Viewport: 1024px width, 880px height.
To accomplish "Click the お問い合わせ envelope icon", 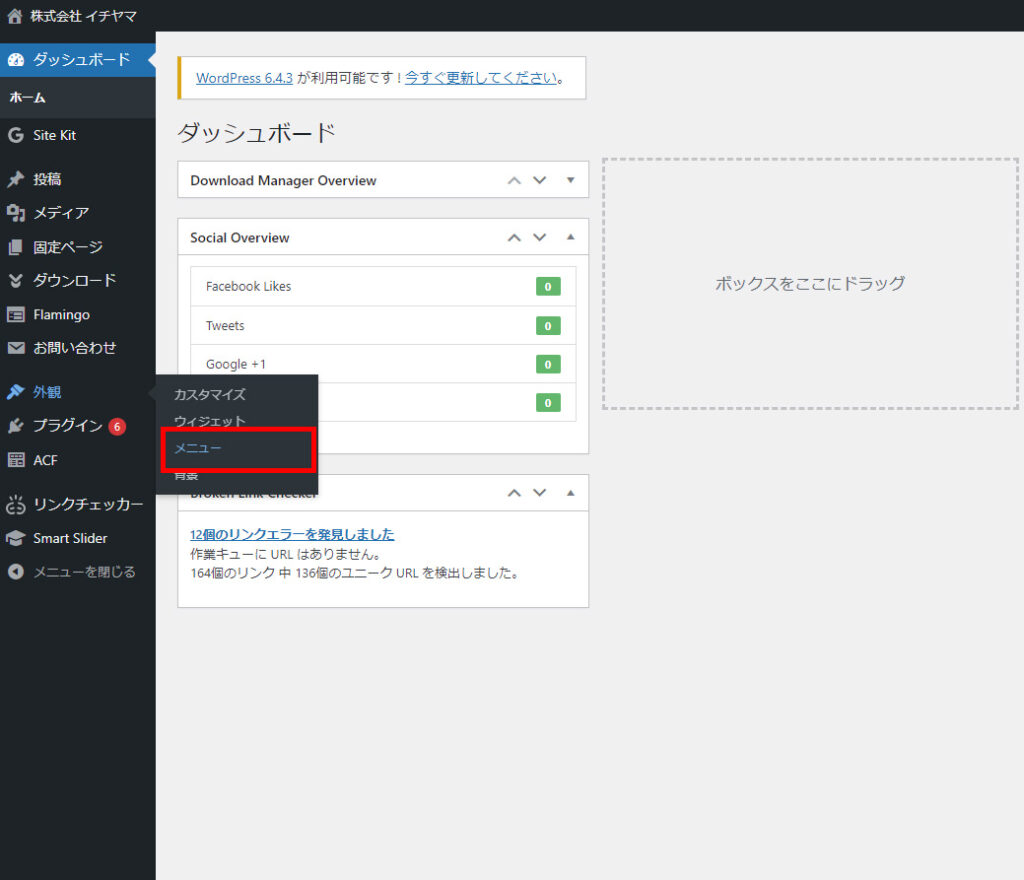I will point(15,348).
